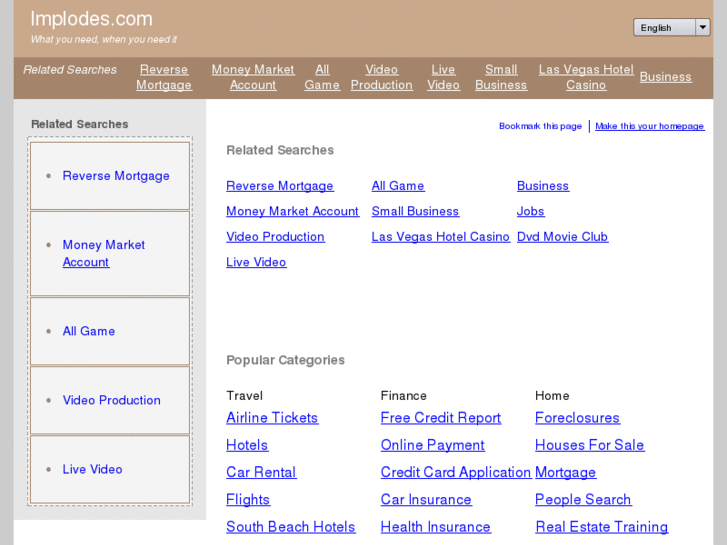Open Money Market Account in top navigation bar
The height and width of the screenshot is (545, 727).
tap(253, 77)
